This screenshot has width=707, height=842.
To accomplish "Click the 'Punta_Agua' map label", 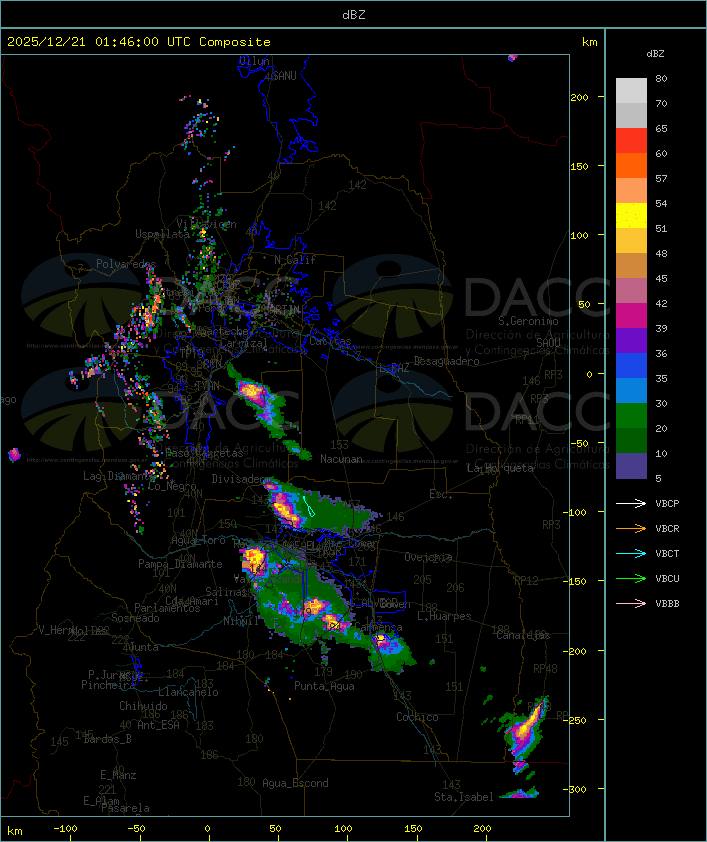I will 324,686.
